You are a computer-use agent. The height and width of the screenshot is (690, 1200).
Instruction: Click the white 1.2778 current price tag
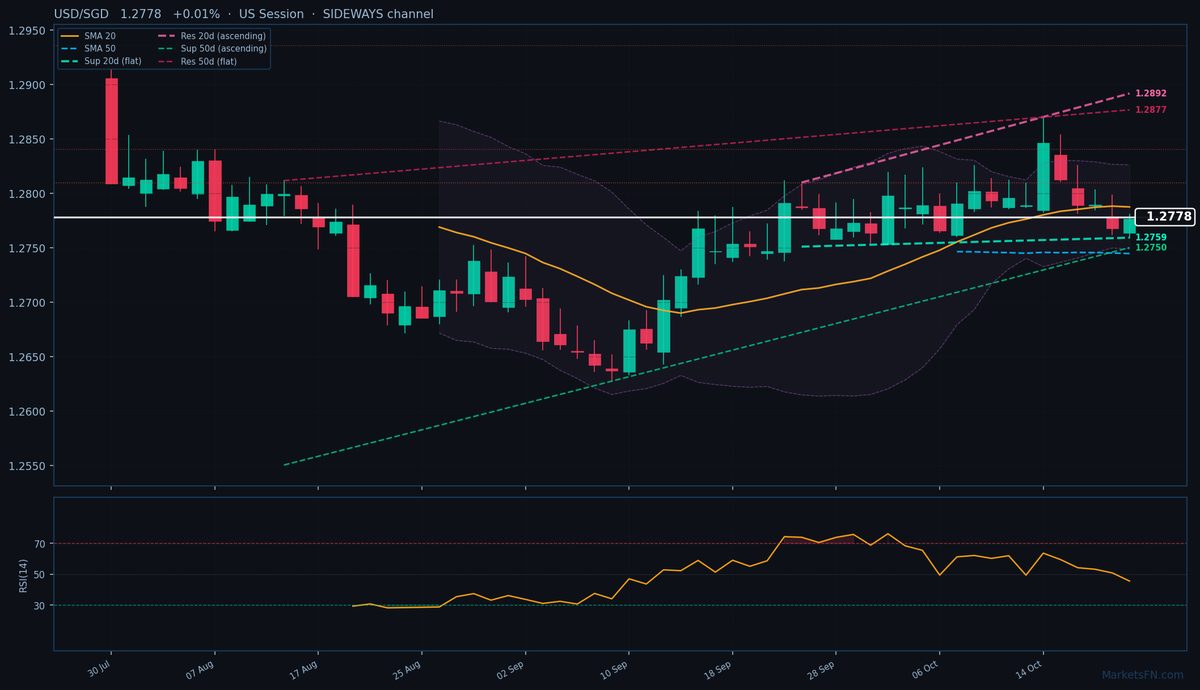click(x=1168, y=216)
